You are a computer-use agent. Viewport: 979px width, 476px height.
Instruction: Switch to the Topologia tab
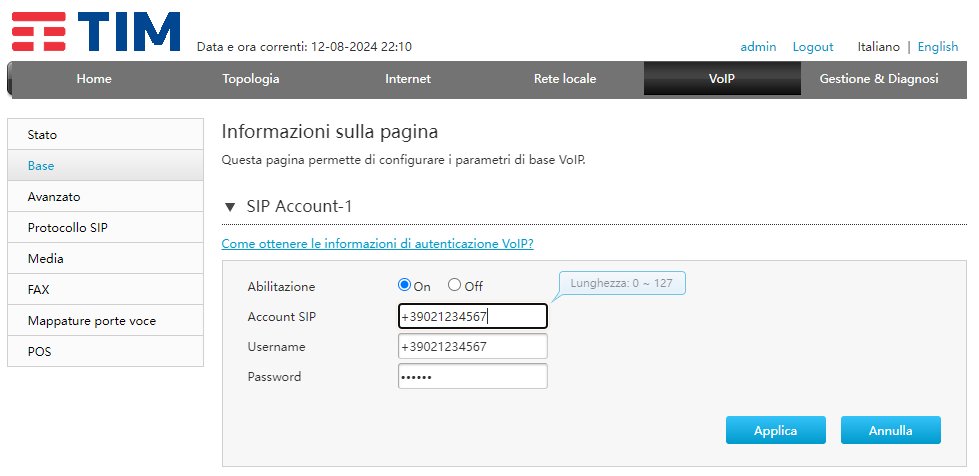pyautogui.click(x=250, y=79)
